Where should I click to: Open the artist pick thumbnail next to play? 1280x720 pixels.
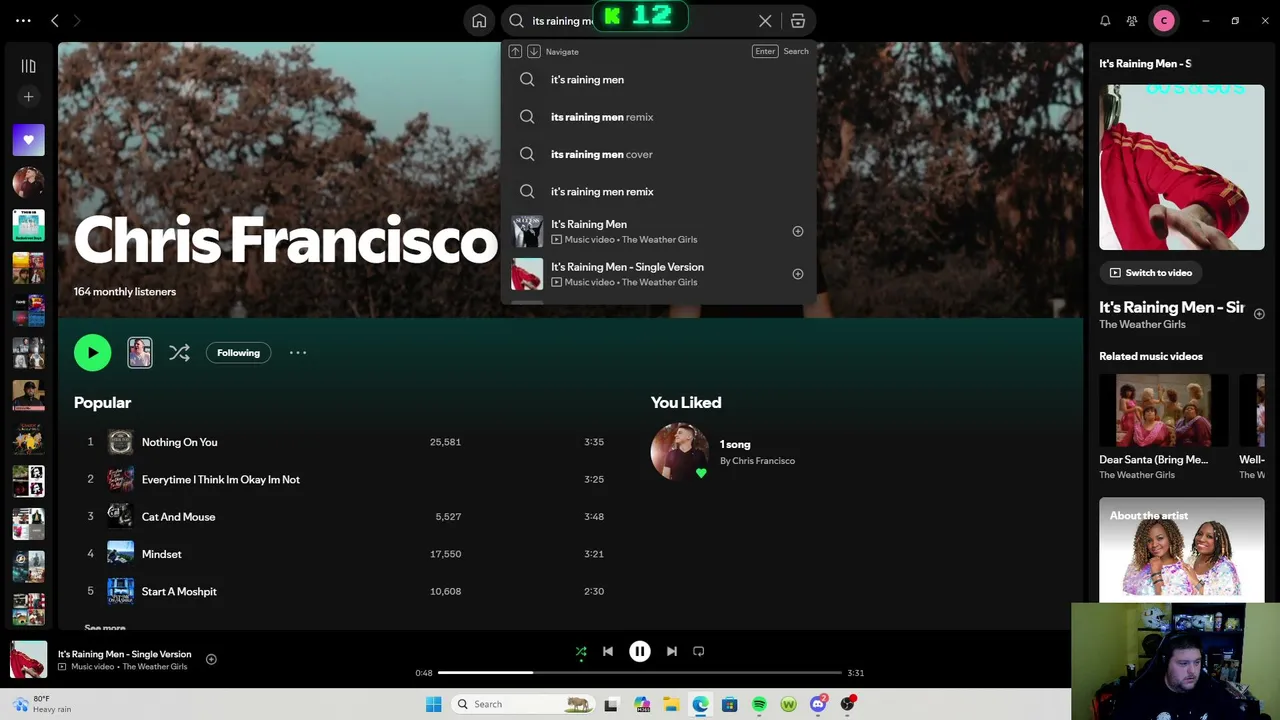(x=140, y=352)
